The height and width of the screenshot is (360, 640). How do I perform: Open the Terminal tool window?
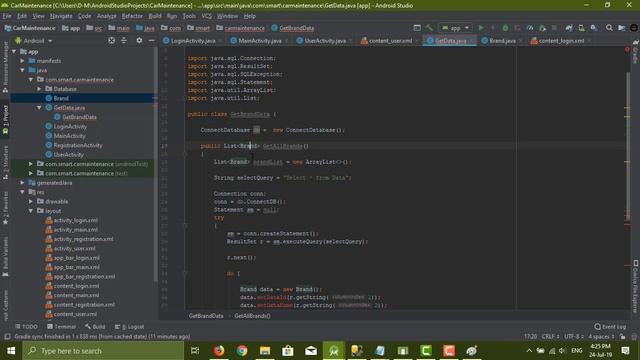61,327
